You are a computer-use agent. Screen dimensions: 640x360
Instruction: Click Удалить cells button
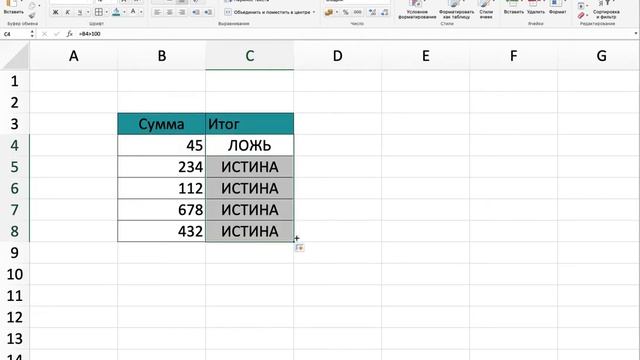pos(536,8)
